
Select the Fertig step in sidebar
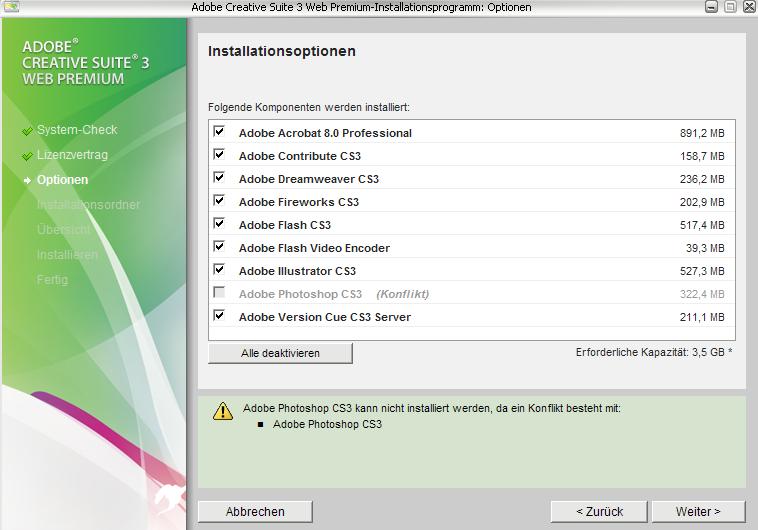[x=52, y=280]
